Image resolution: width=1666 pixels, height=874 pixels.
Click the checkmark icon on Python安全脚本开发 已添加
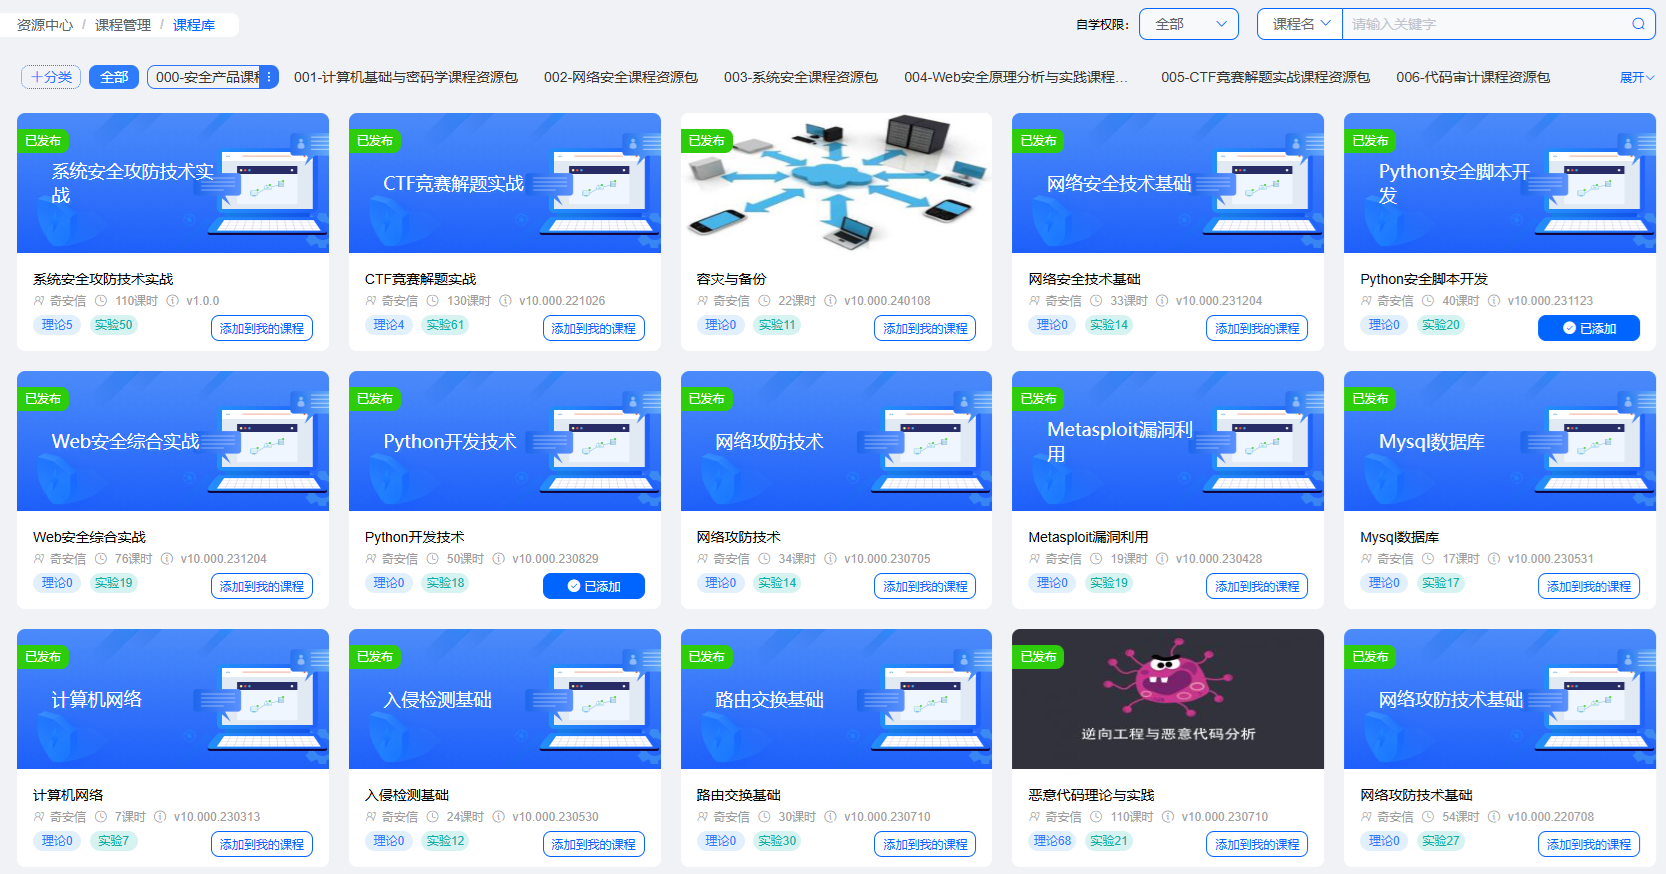[x=1569, y=328]
